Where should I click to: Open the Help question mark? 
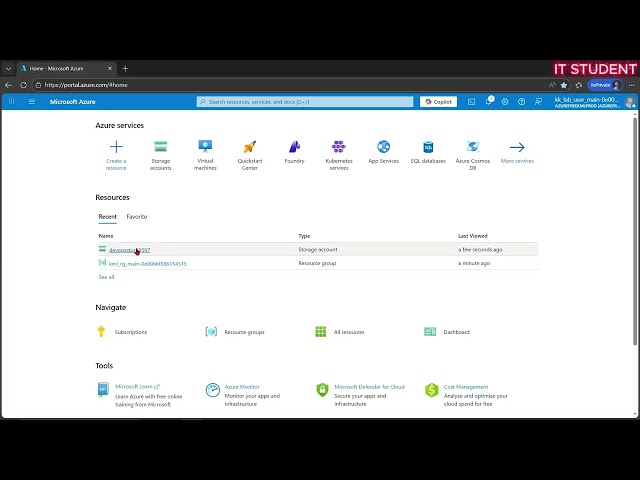click(521, 102)
